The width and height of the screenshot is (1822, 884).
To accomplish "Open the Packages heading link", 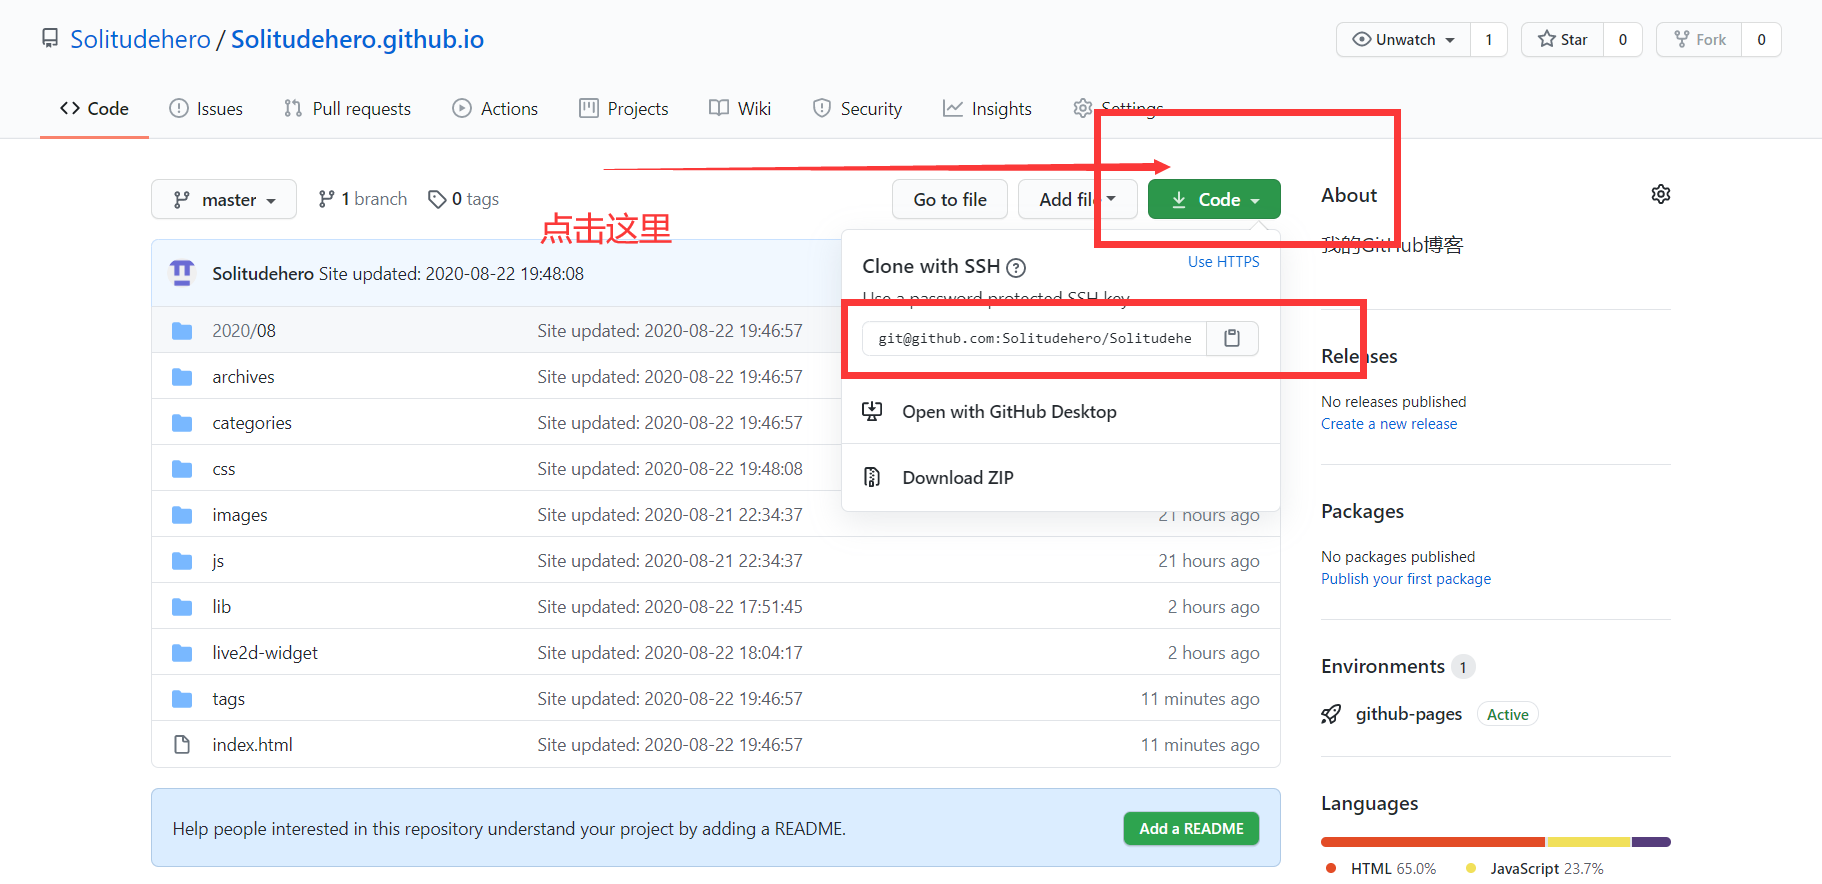I will [1362, 511].
